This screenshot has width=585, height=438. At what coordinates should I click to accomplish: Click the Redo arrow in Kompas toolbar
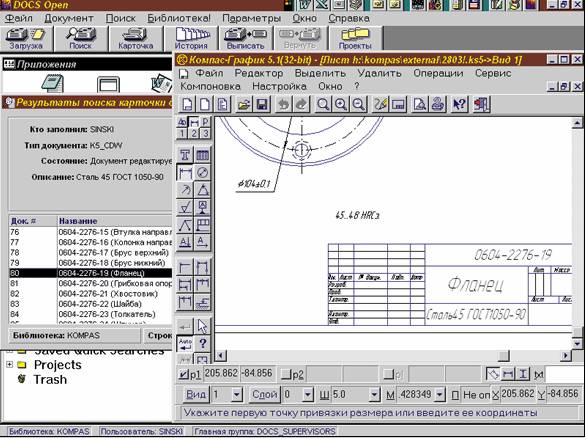301,104
